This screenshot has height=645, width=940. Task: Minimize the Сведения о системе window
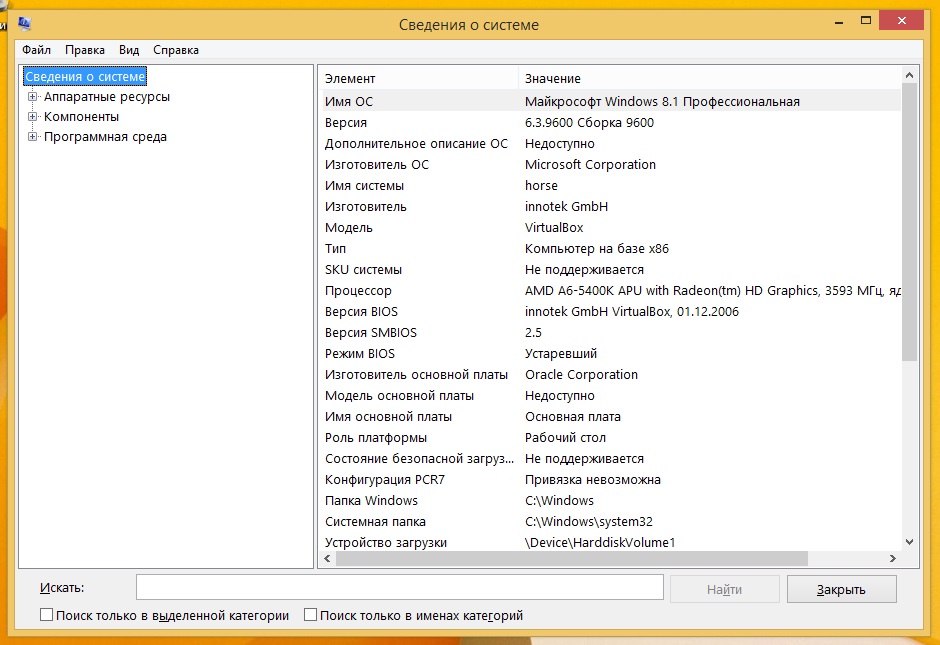tap(812, 21)
